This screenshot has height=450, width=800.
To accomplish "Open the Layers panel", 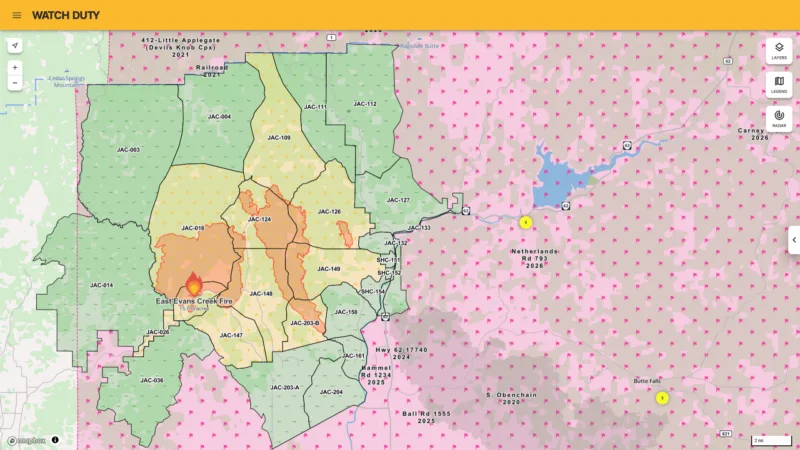I will [779, 51].
